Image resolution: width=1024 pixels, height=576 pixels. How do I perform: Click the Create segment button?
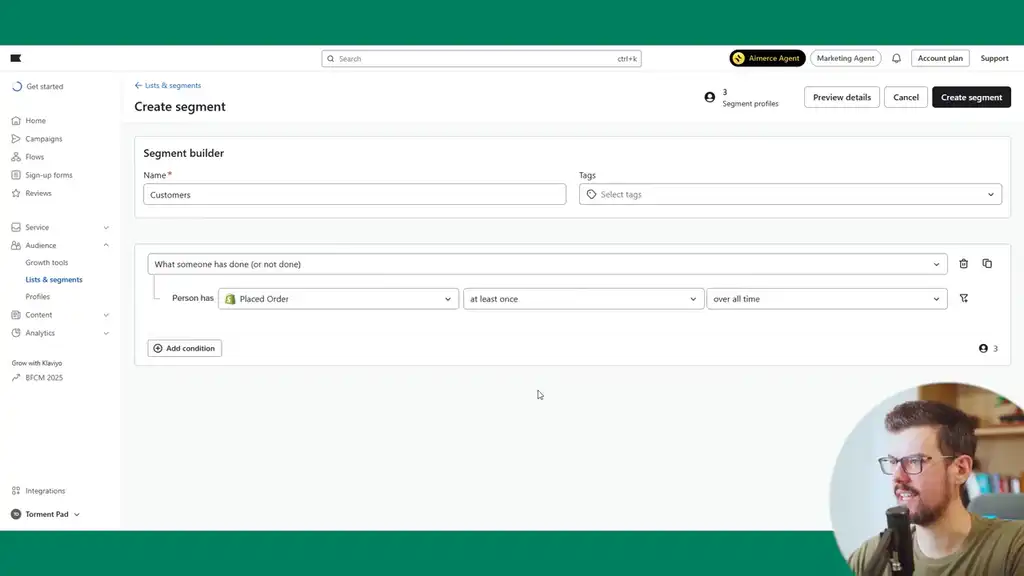(x=970, y=97)
